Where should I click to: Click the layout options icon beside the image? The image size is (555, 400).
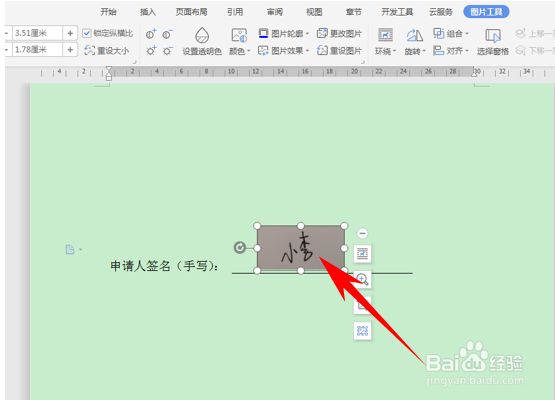pos(362,254)
